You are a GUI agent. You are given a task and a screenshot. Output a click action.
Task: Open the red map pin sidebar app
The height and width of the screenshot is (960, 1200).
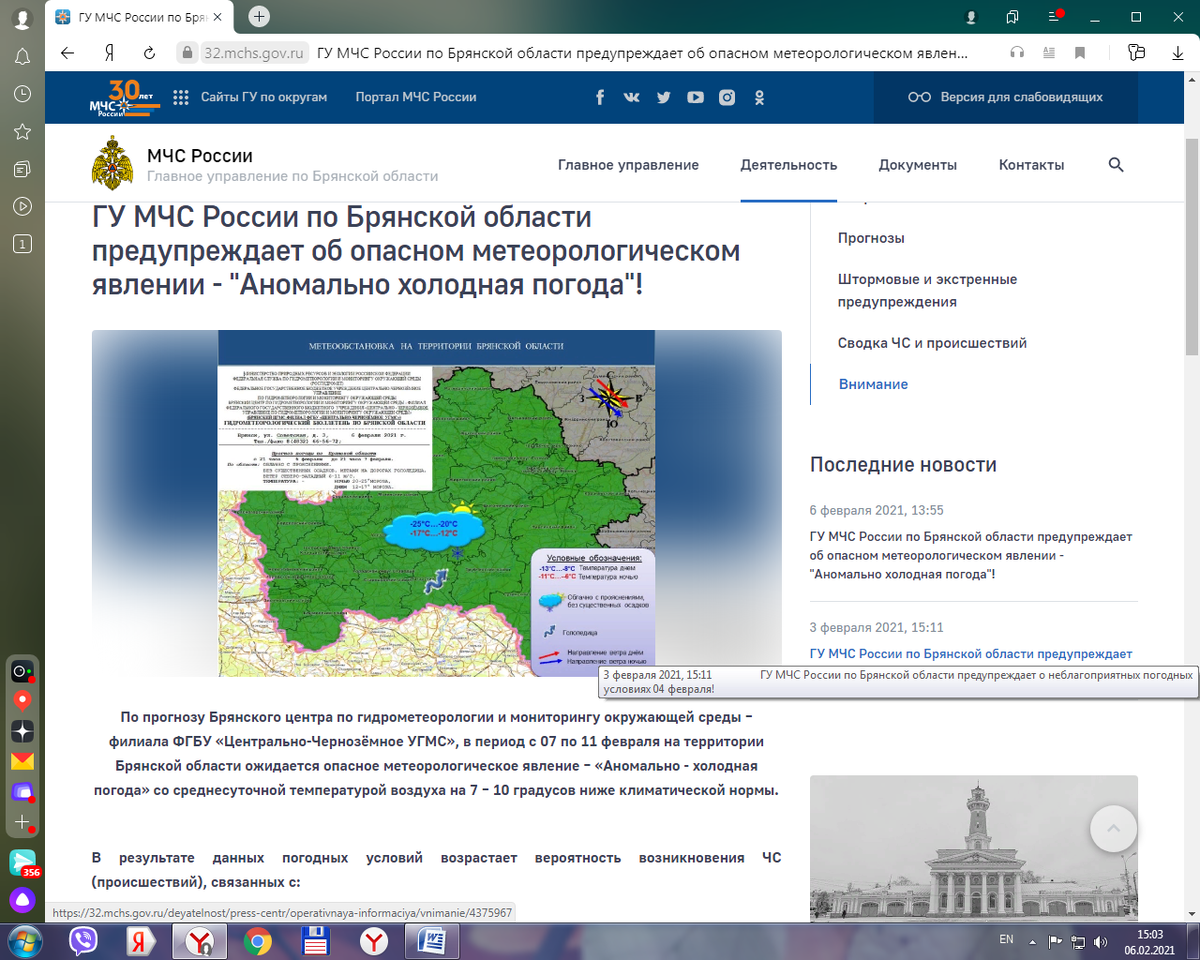click(22, 701)
